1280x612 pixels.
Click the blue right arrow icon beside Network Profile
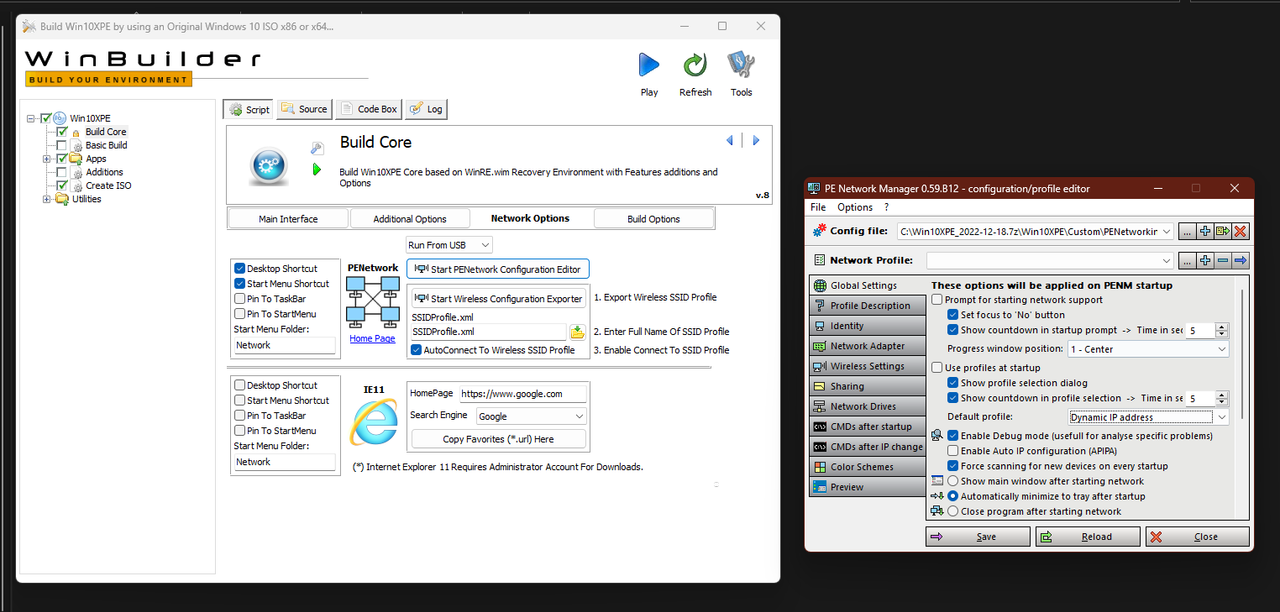click(1241, 260)
